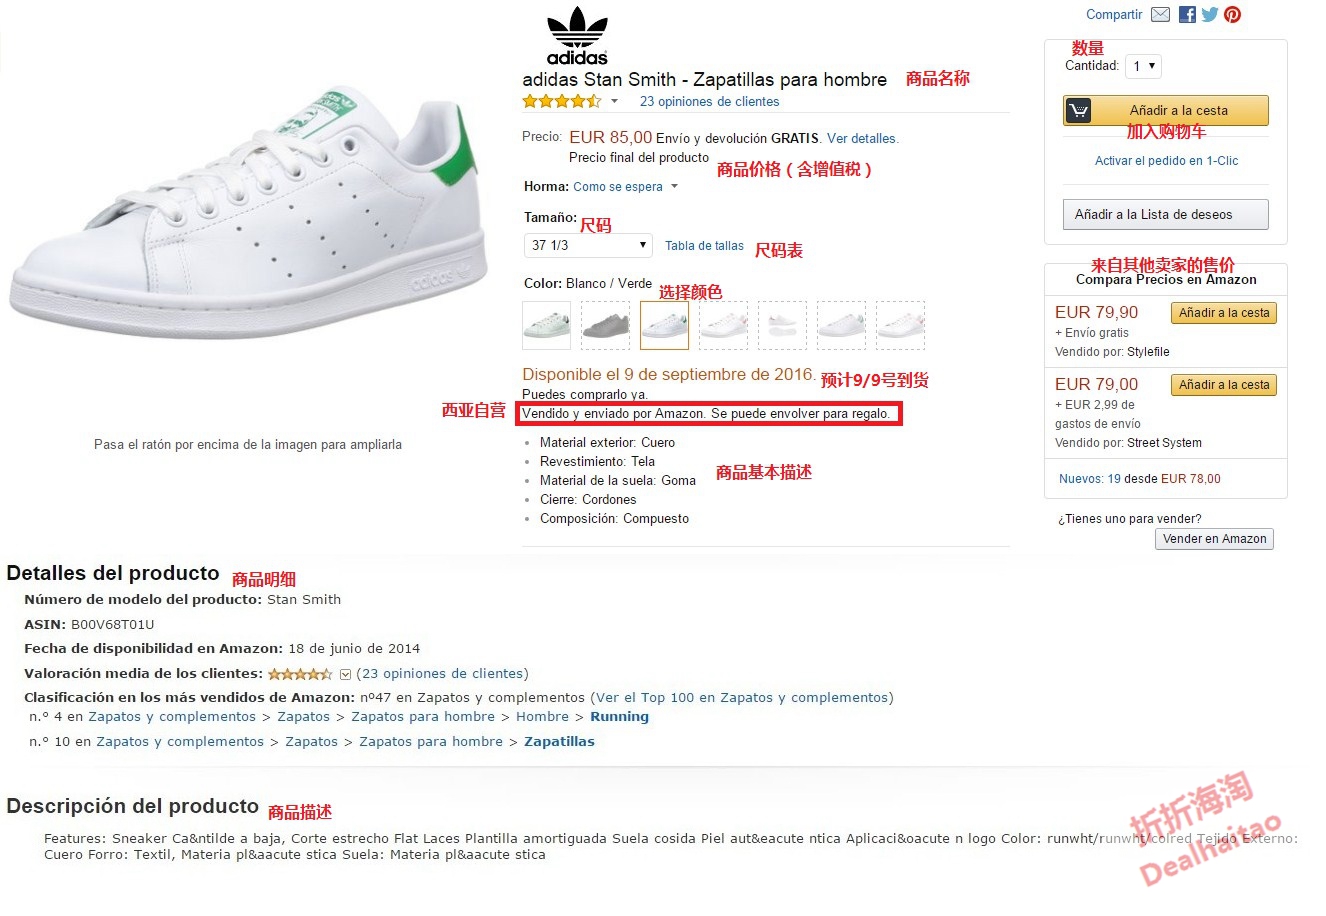The image size is (1326, 916).
Task: Click the adidas brand logo
Action: [x=577, y=36]
